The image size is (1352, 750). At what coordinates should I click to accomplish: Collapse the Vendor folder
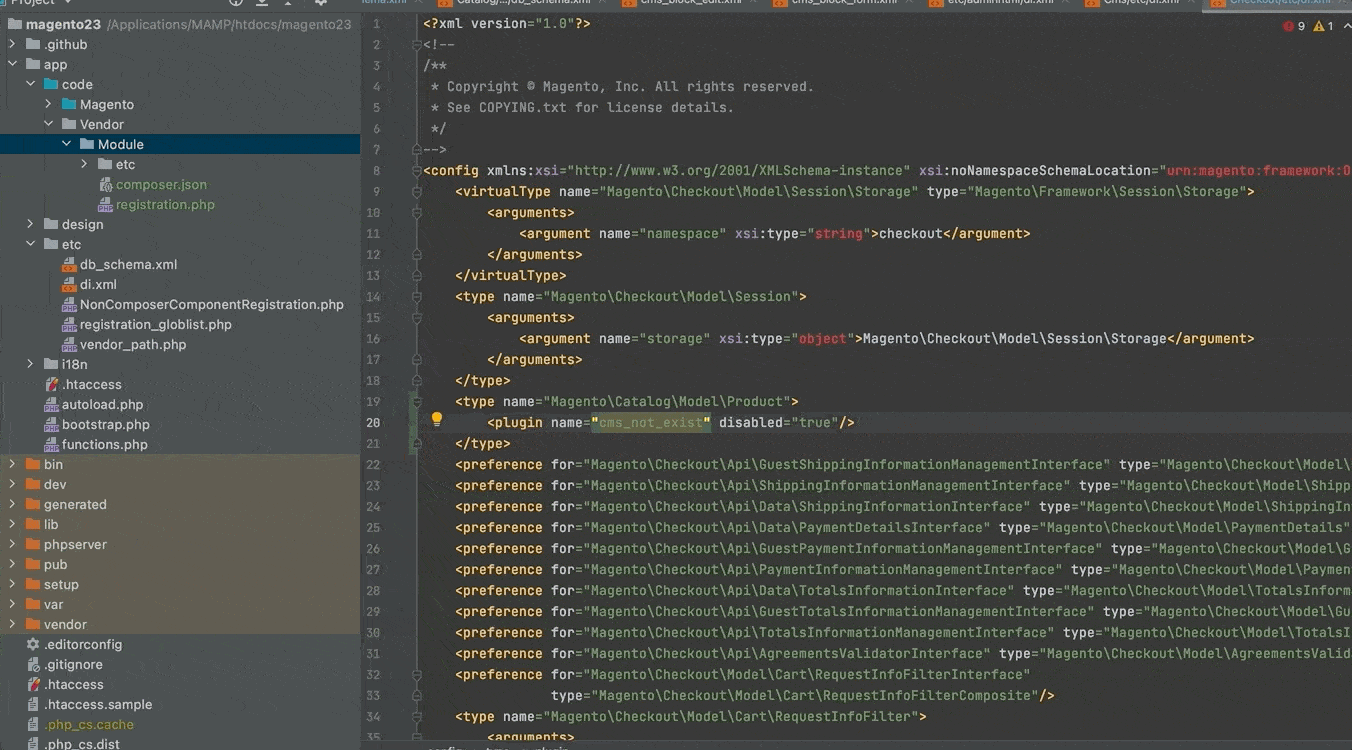point(48,124)
